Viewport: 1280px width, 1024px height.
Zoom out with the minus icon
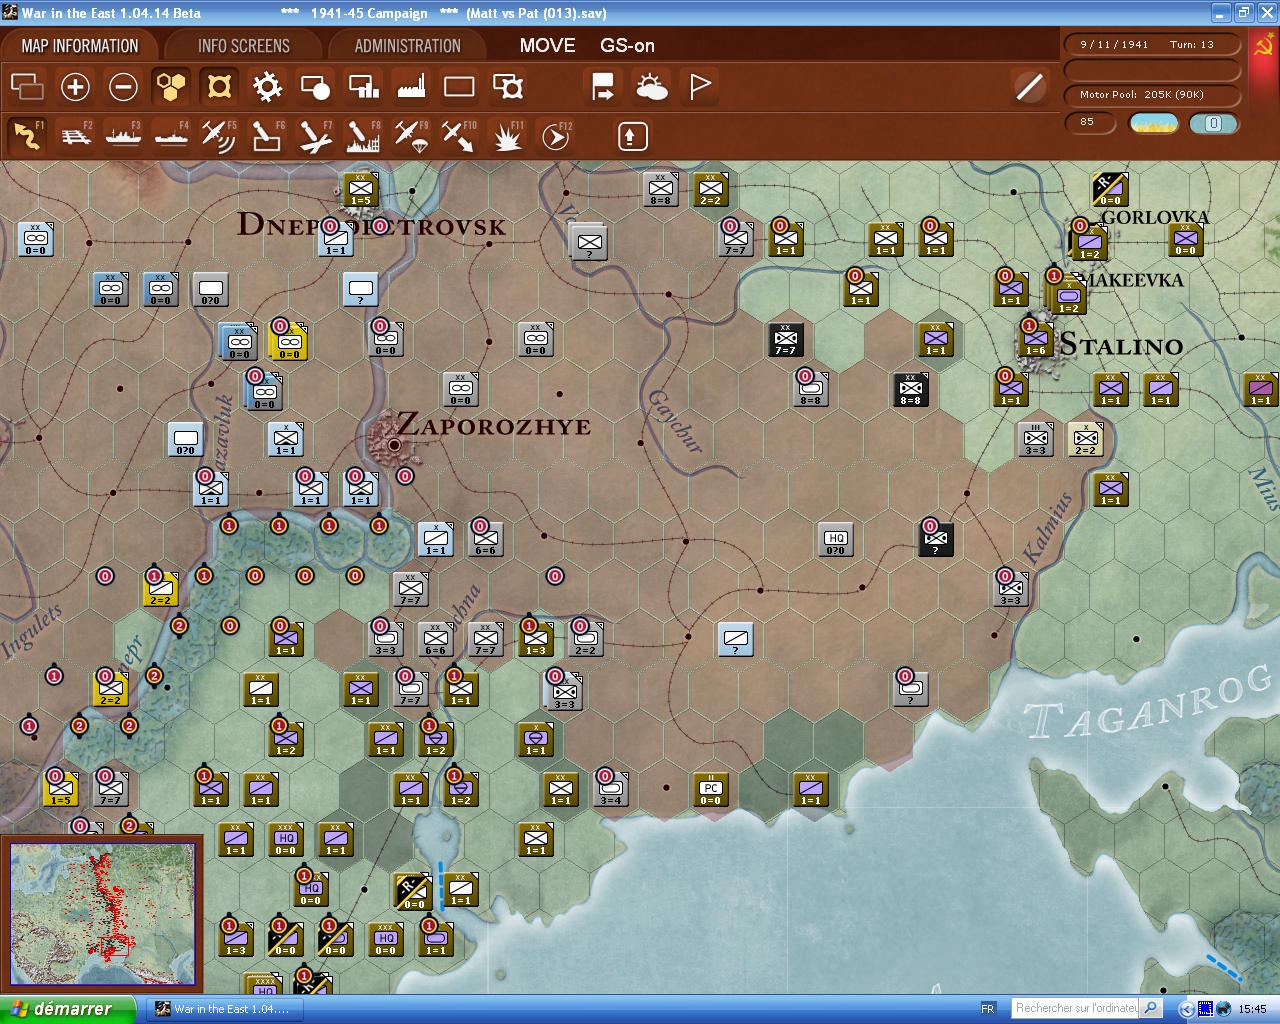click(123, 87)
